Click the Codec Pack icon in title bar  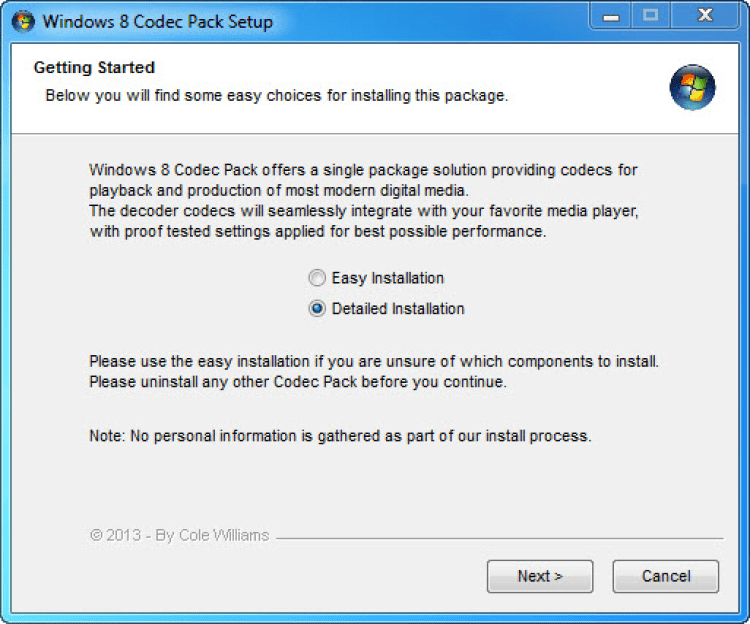click(22, 19)
